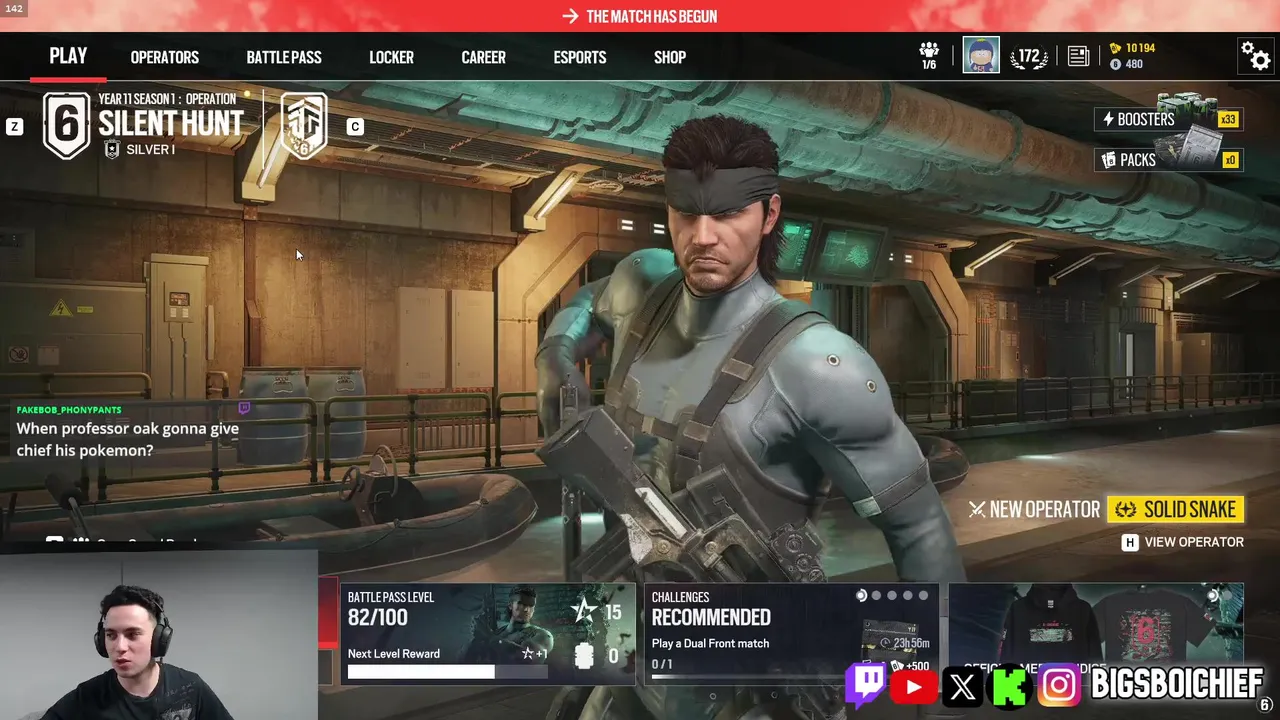The height and width of the screenshot is (720, 1280).
Task: Go to the Career tab
Action: click(x=483, y=57)
